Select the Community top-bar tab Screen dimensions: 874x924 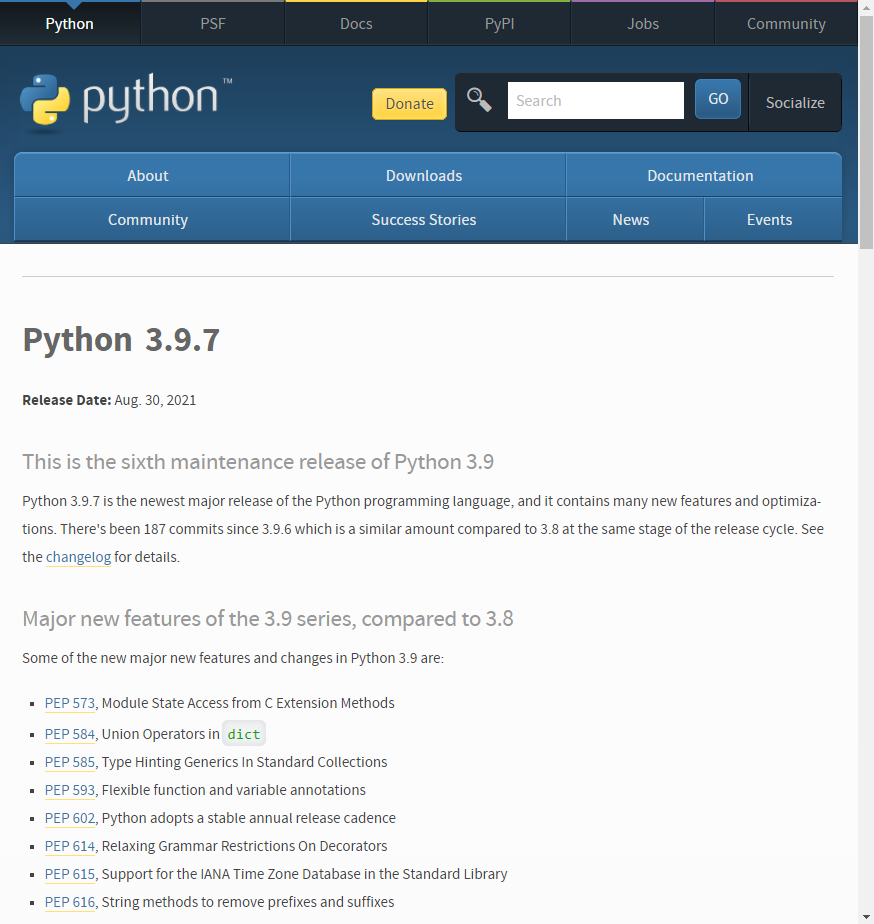pos(786,24)
